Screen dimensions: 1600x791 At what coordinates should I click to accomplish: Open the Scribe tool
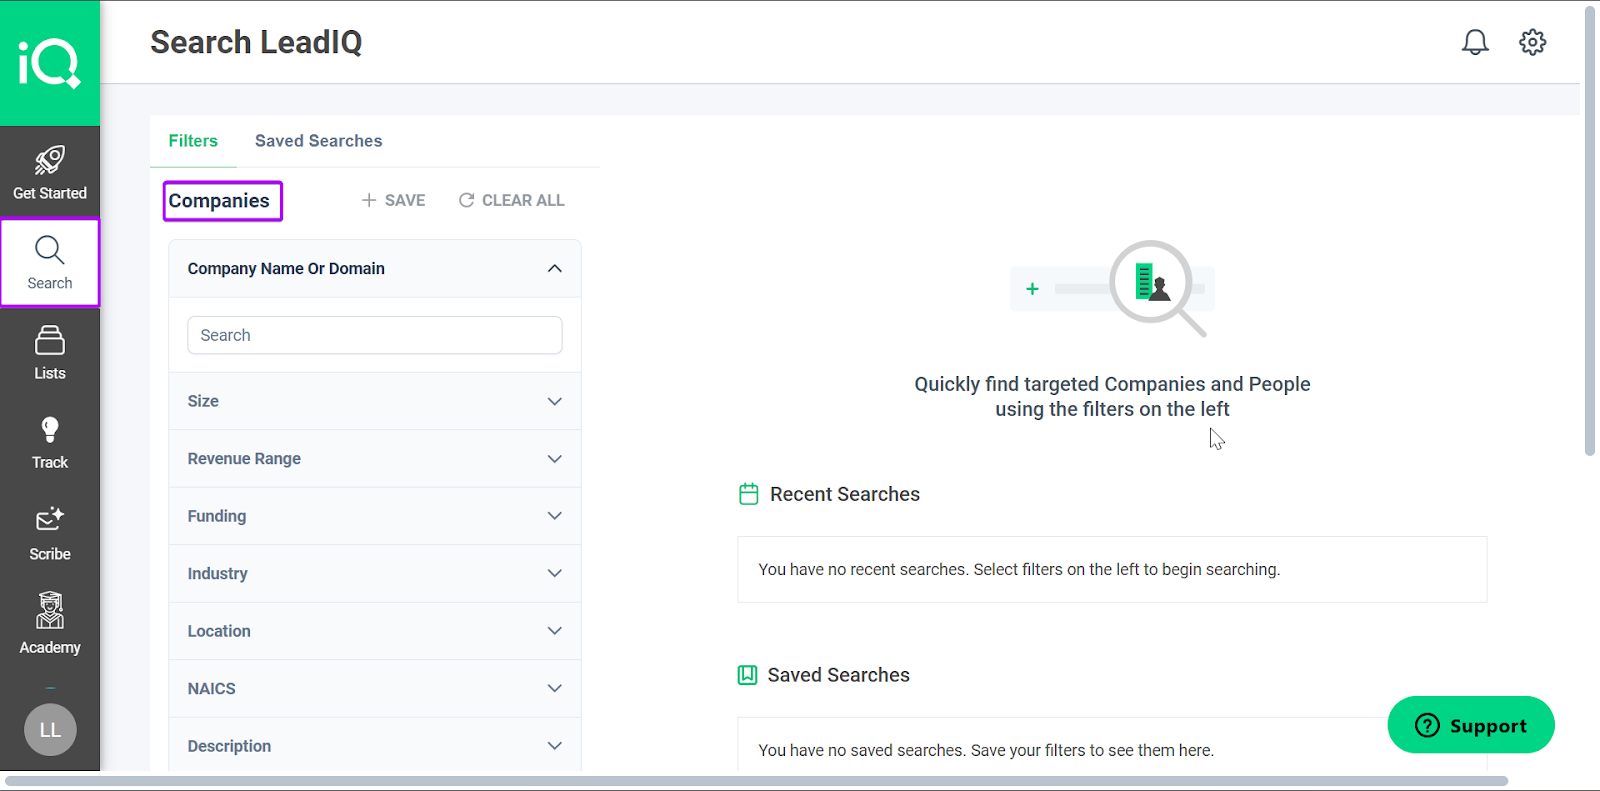point(50,534)
